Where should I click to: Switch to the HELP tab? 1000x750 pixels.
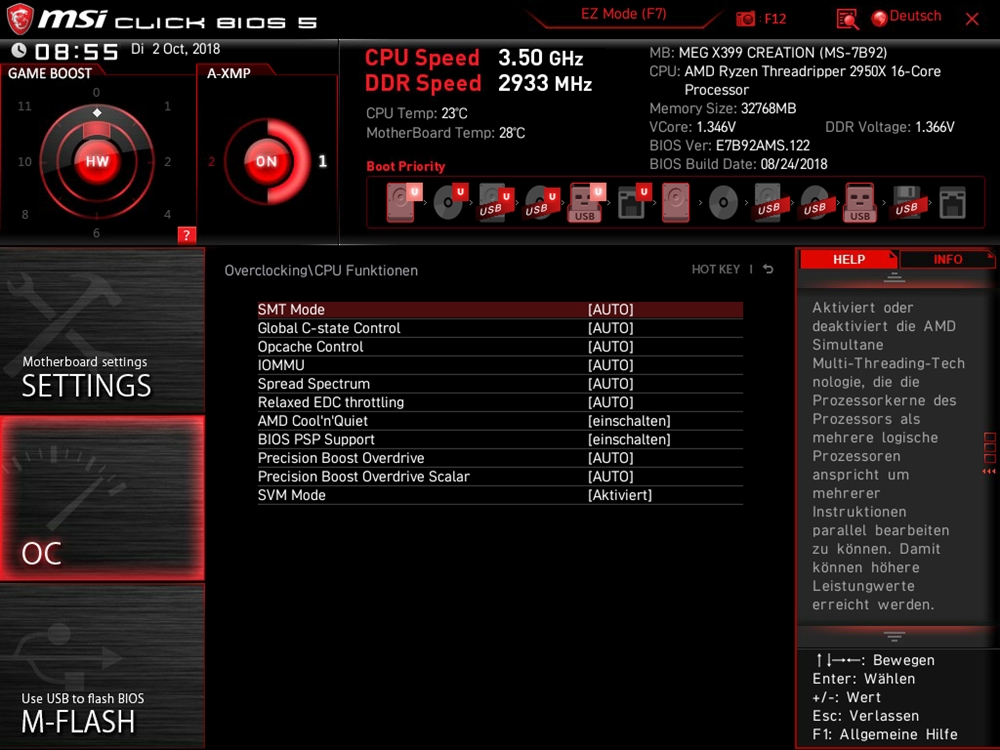click(849, 259)
